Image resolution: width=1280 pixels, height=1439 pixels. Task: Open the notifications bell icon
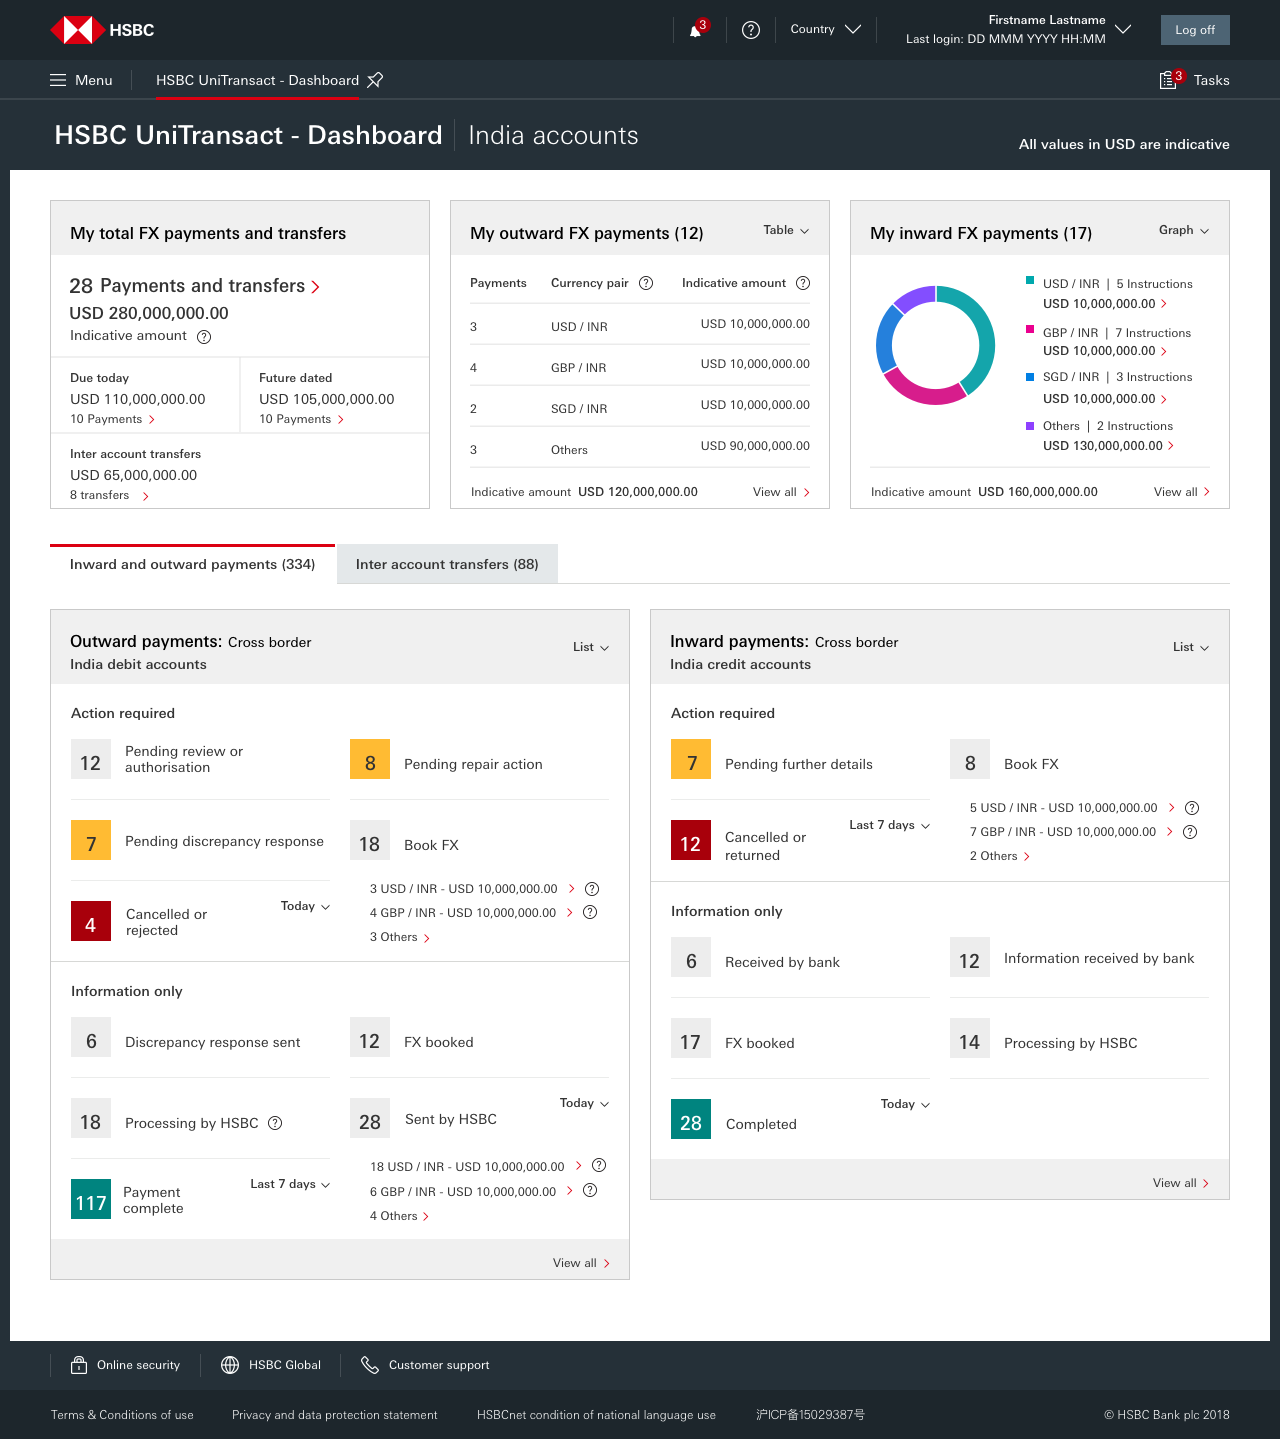(x=696, y=30)
